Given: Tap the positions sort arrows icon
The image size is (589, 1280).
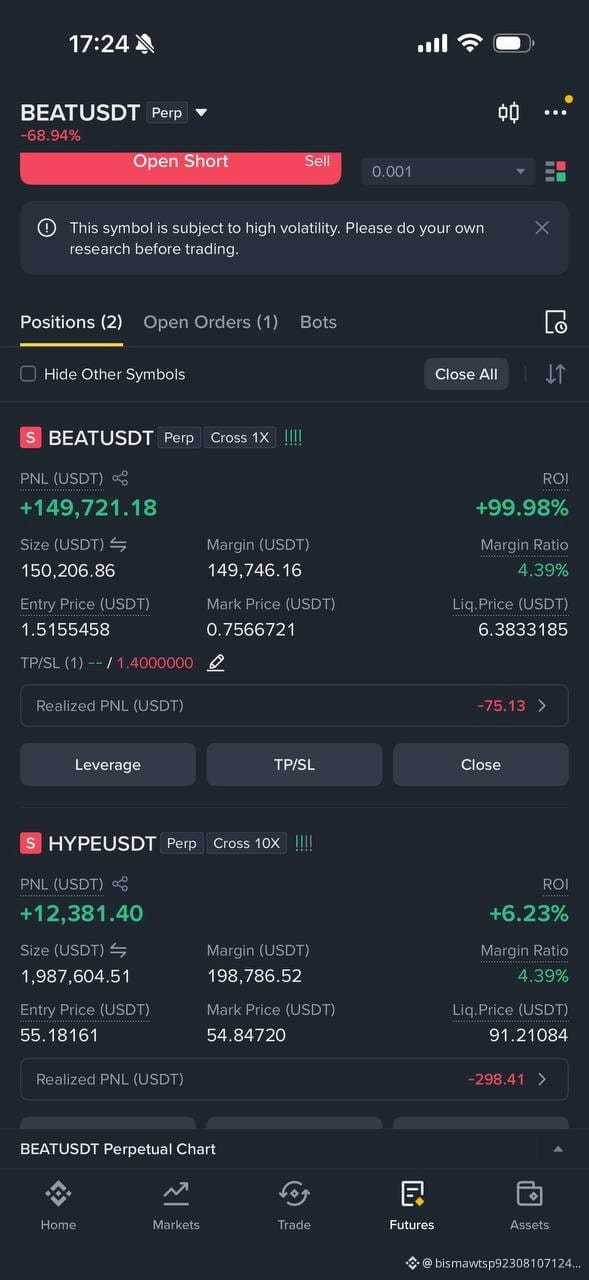Looking at the screenshot, I should click(x=555, y=374).
